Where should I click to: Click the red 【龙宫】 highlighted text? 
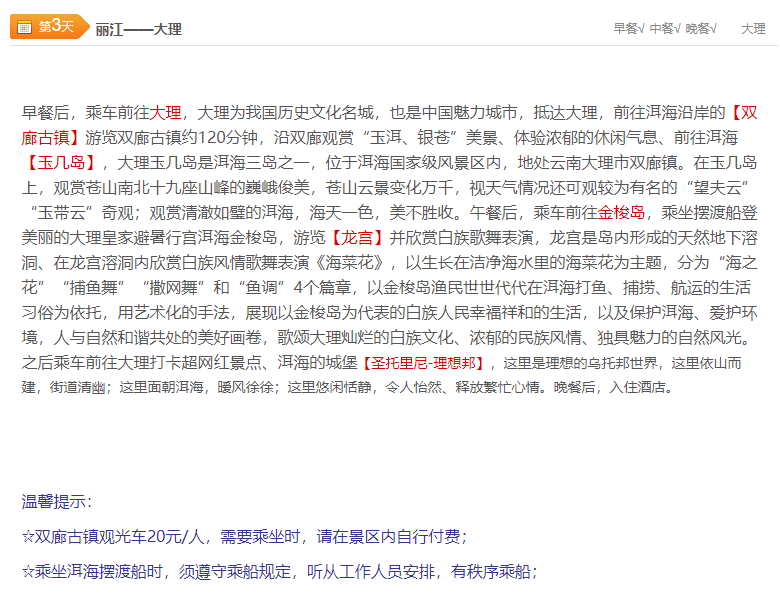coord(357,238)
